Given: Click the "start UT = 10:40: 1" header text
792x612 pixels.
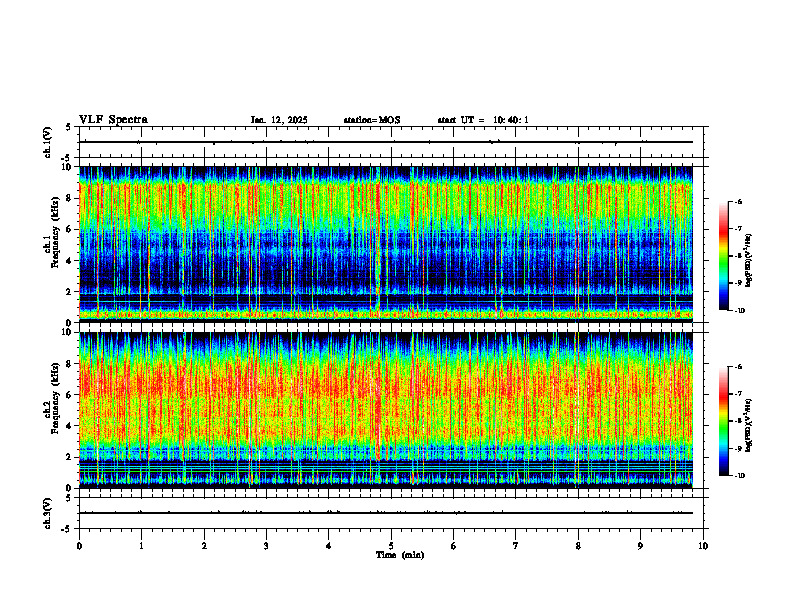Looking at the screenshot, I should [483, 120].
